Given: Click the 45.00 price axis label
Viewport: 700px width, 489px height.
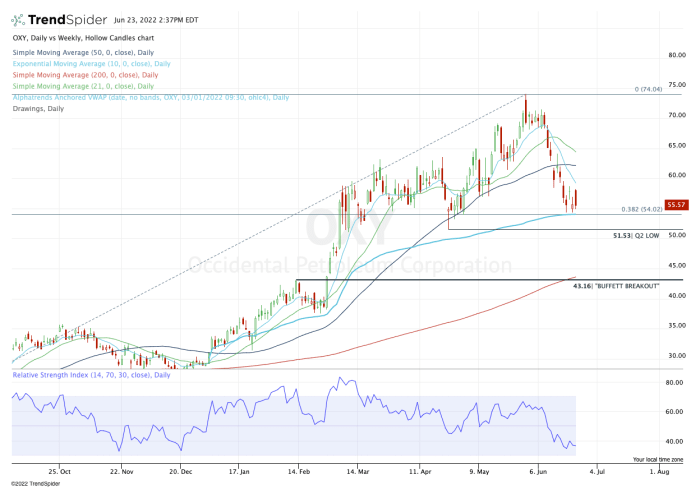Looking at the screenshot, I should tap(677, 266).
